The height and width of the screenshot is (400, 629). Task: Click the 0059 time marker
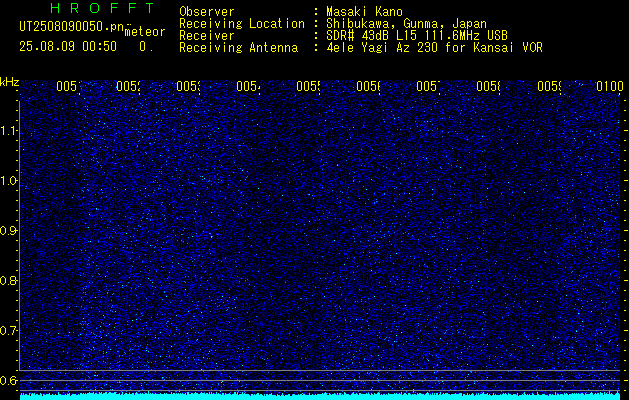pos(549,86)
